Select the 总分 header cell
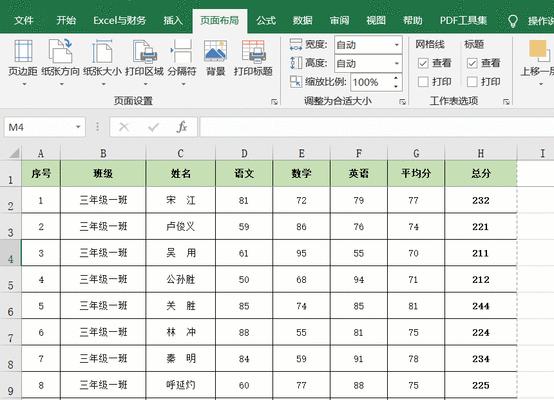554x400 pixels. click(481, 173)
